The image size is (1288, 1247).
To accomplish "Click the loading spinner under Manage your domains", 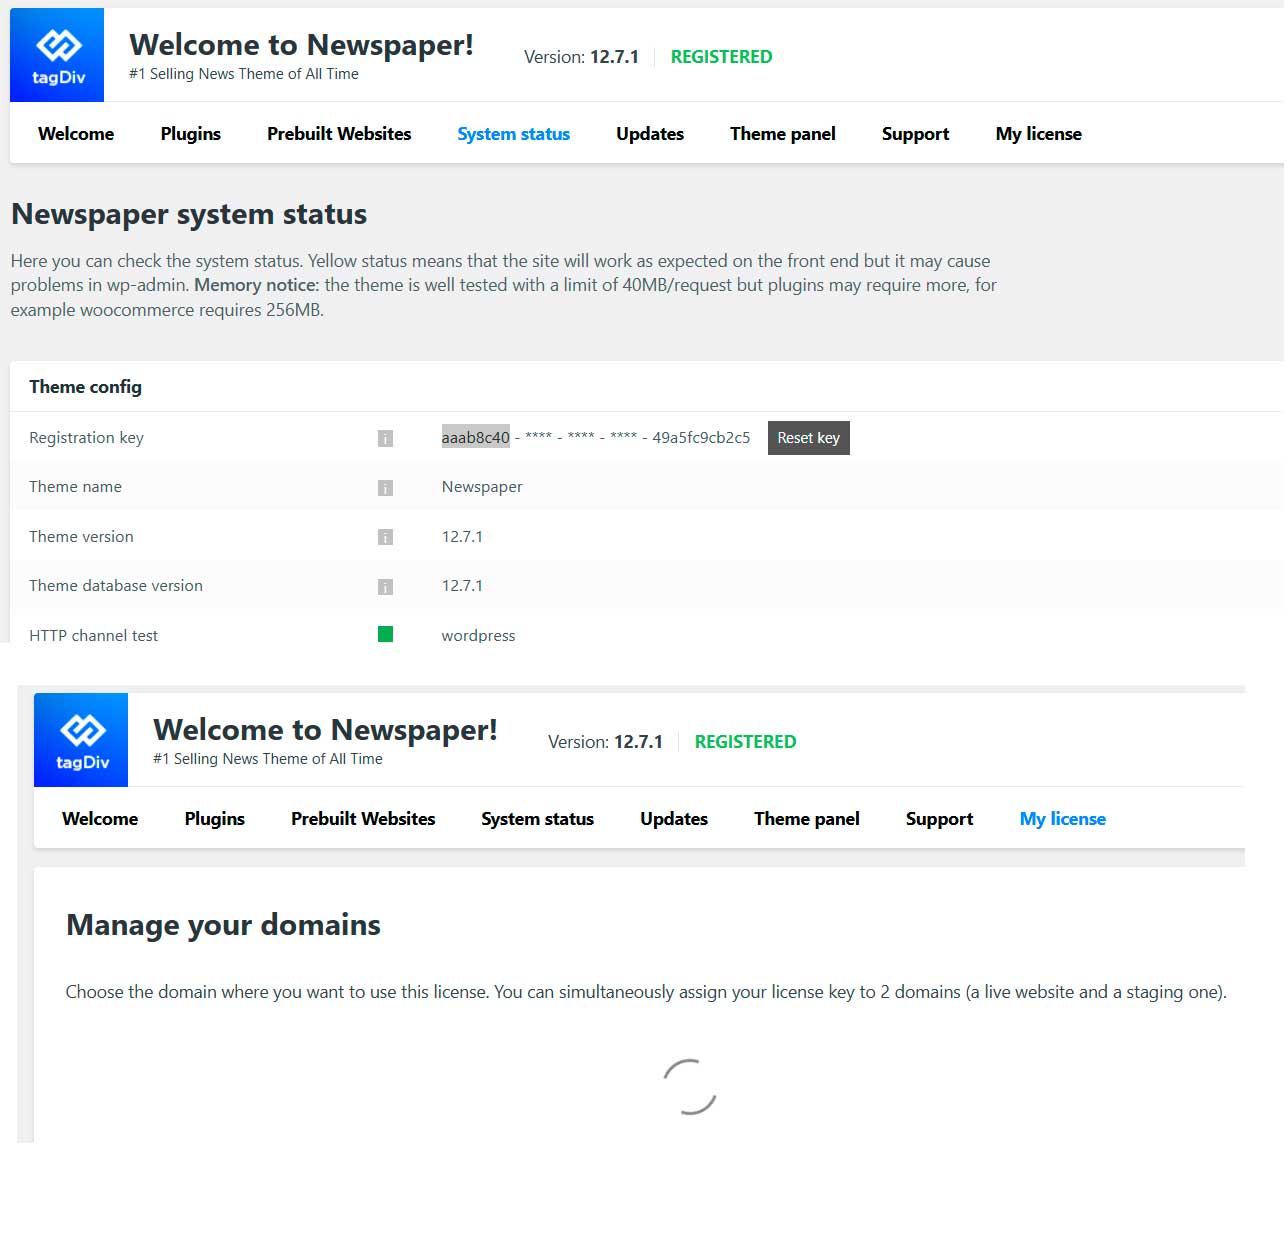I will click(x=690, y=1087).
